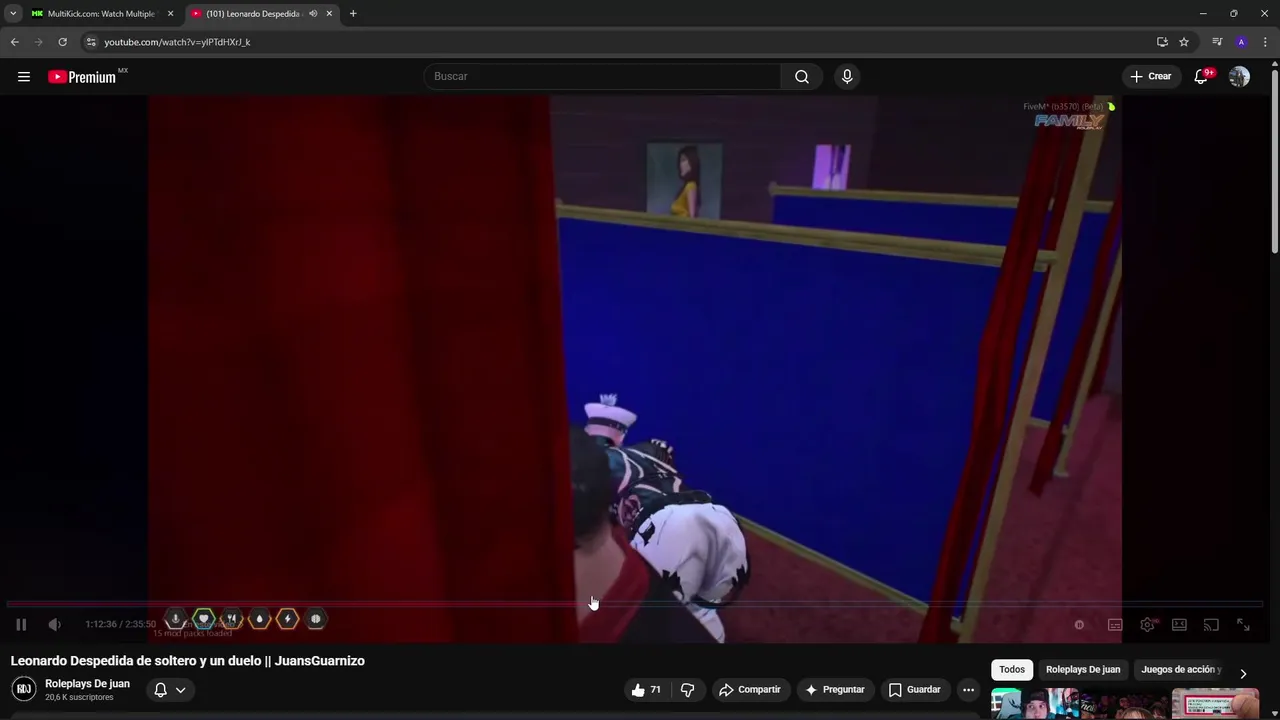Switch to theater mode
The width and height of the screenshot is (1280, 720).
1179,625
